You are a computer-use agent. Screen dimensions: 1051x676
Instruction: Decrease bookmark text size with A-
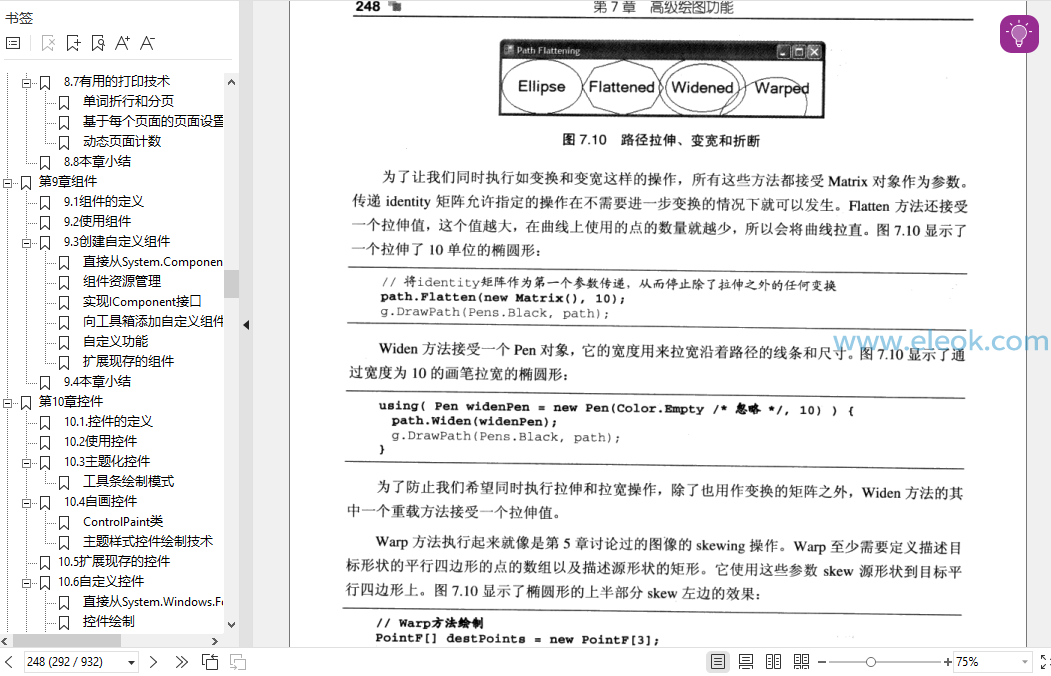[x=146, y=42]
